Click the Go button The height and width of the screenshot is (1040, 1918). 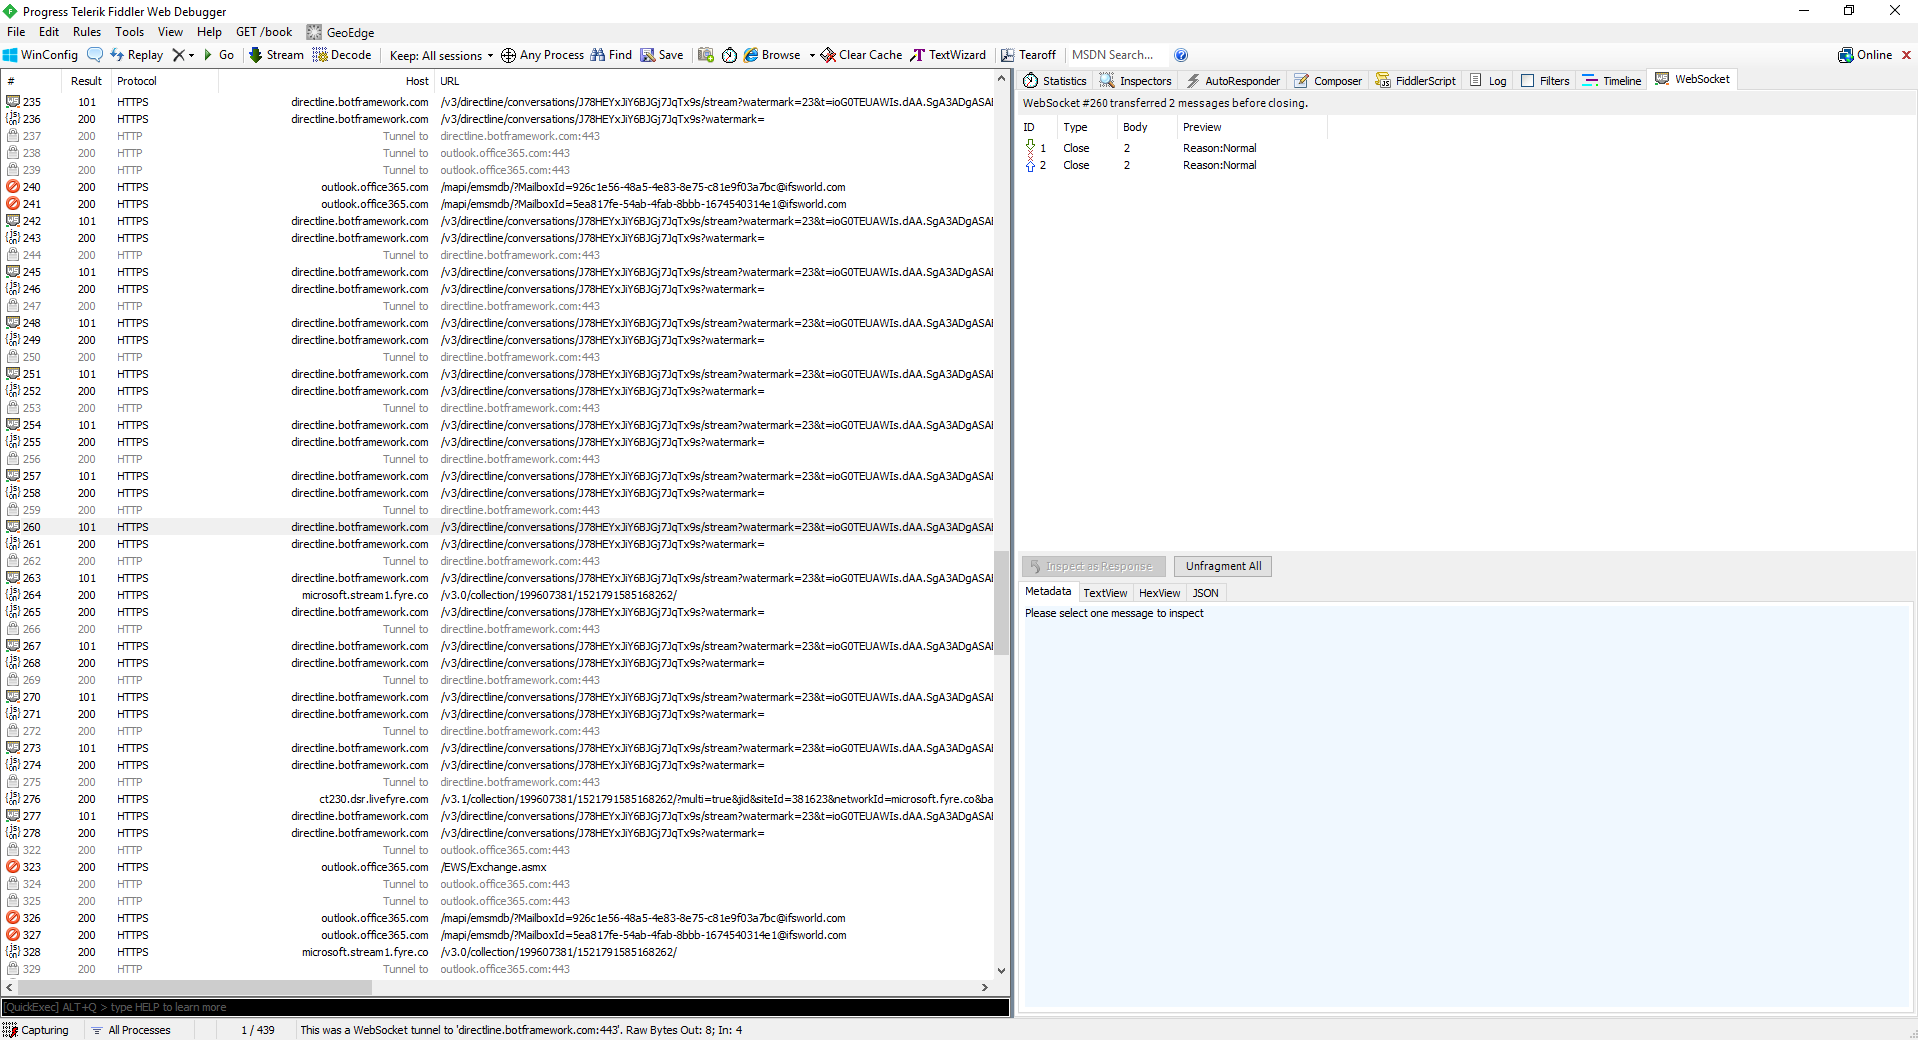220,55
